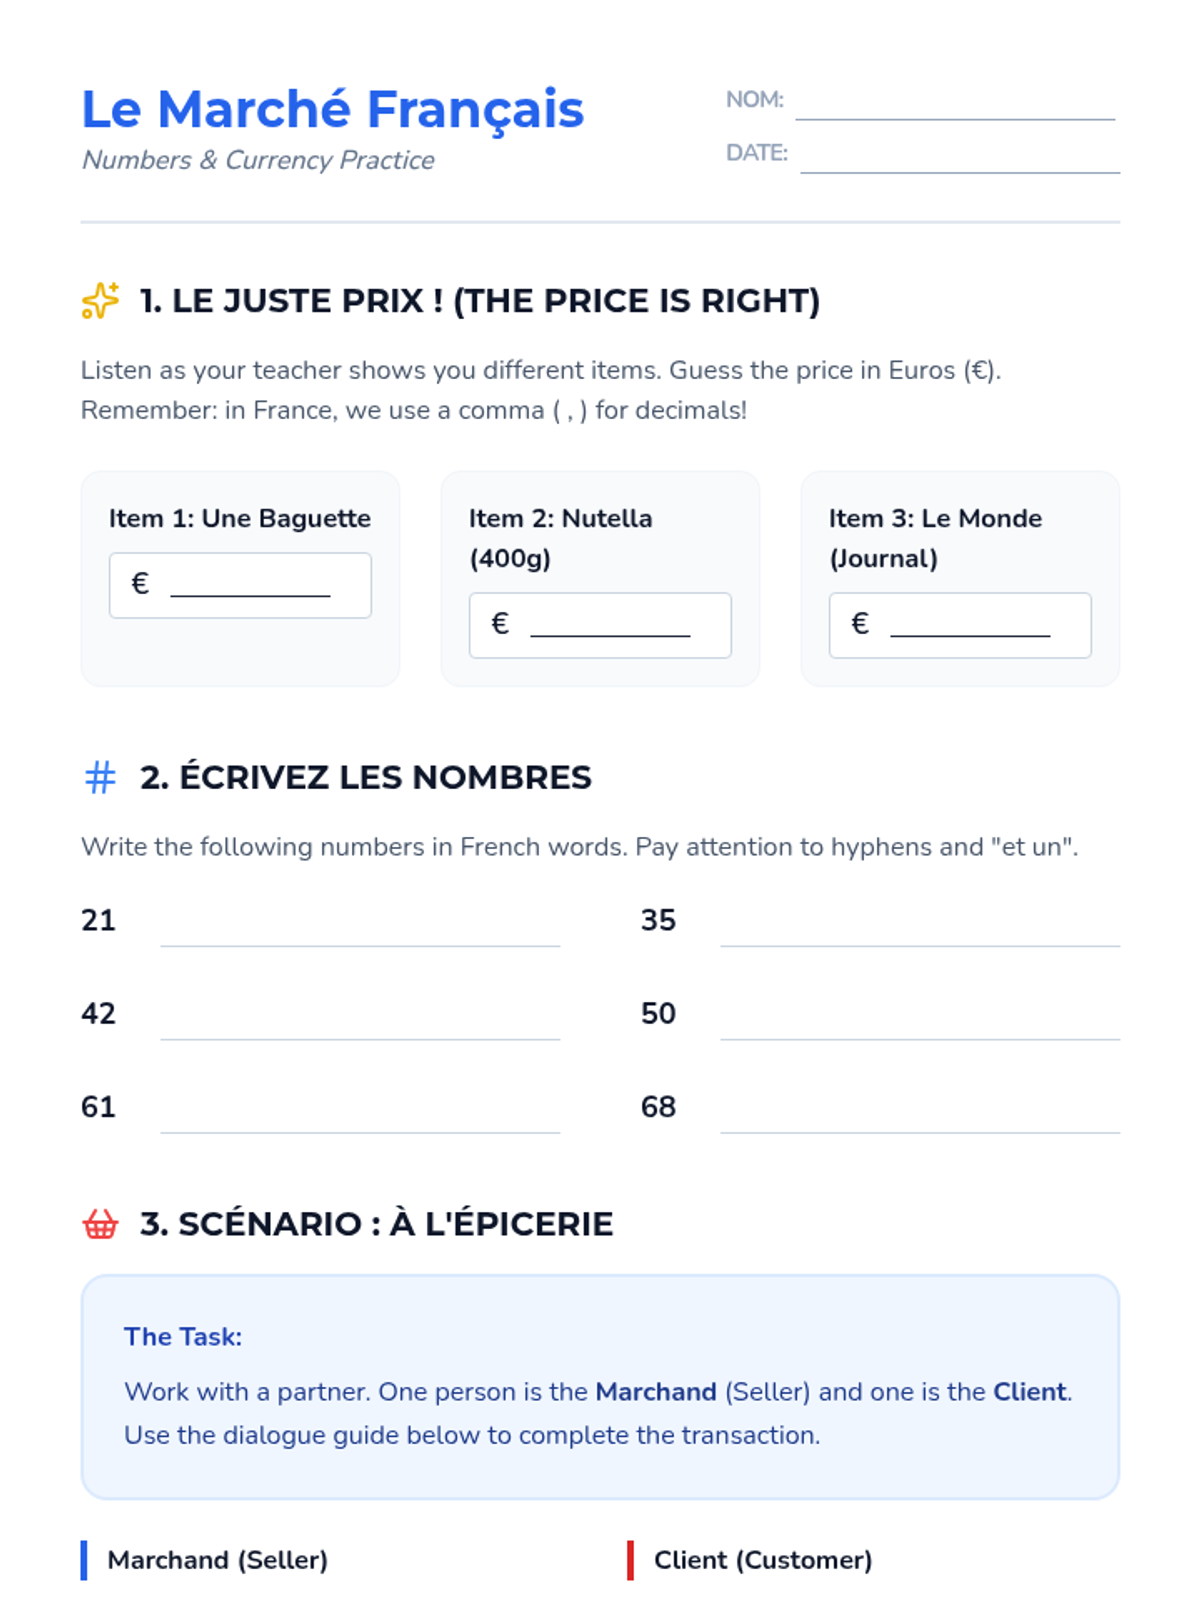
Task: Click the Client (Customer) column heading
Action: tap(763, 1560)
